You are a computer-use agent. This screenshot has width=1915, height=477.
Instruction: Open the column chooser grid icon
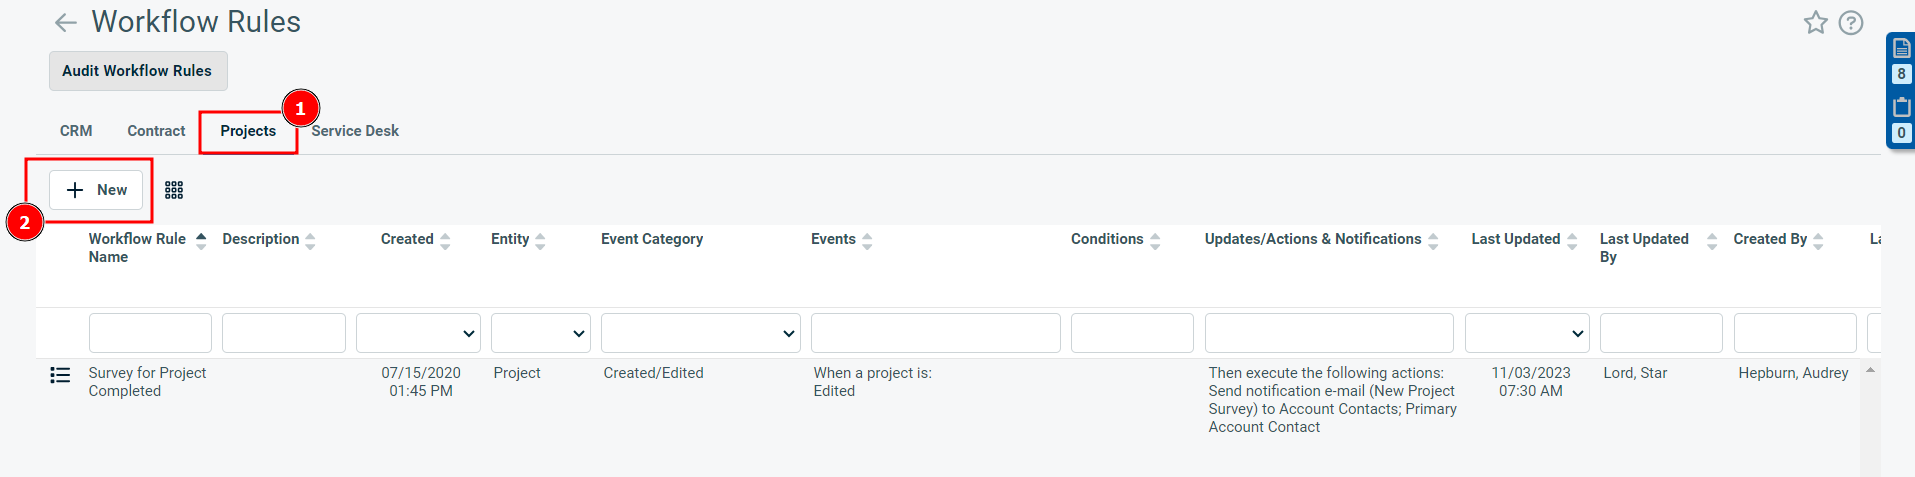pos(174,190)
